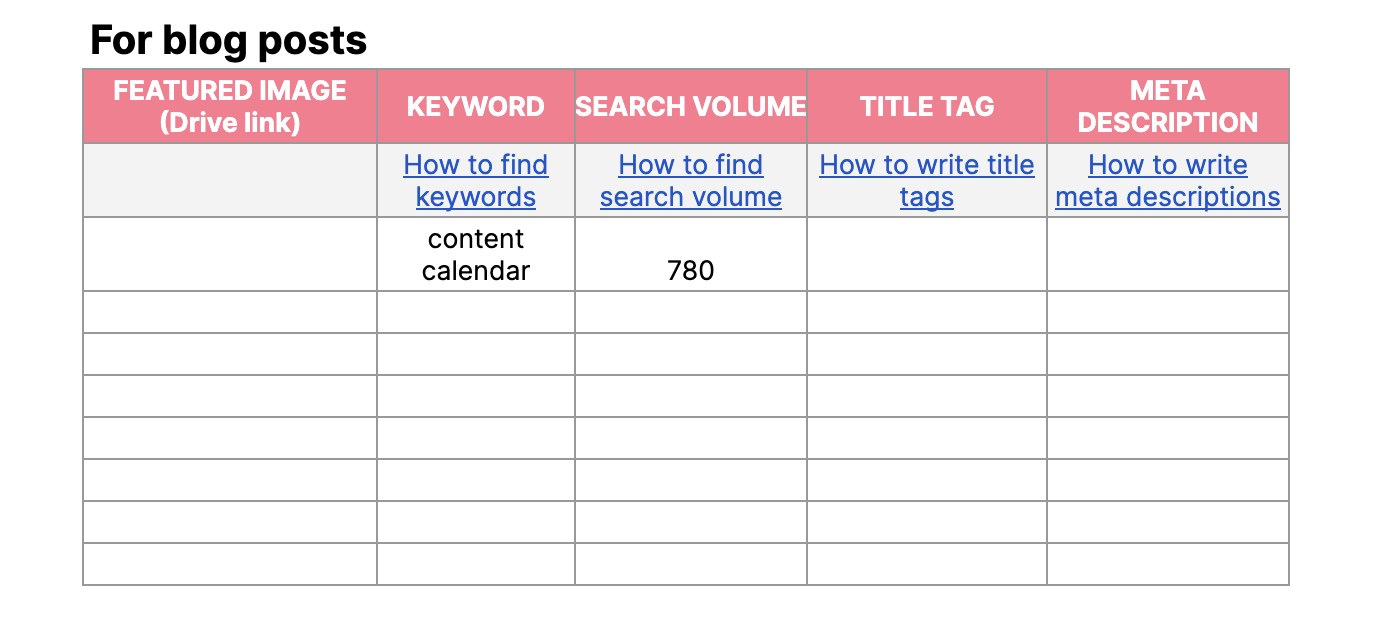Select the KEYWORD column header
The image size is (1376, 622).
(x=475, y=107)
